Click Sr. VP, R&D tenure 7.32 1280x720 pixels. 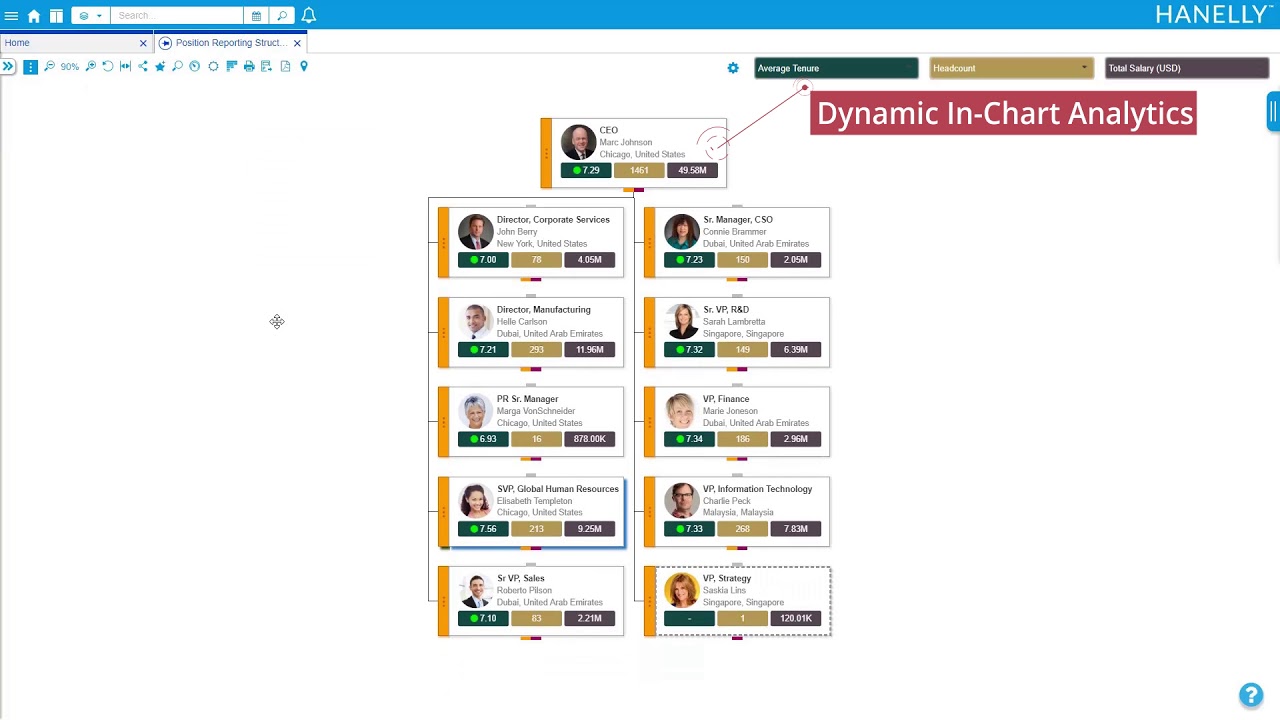(689, 350)
